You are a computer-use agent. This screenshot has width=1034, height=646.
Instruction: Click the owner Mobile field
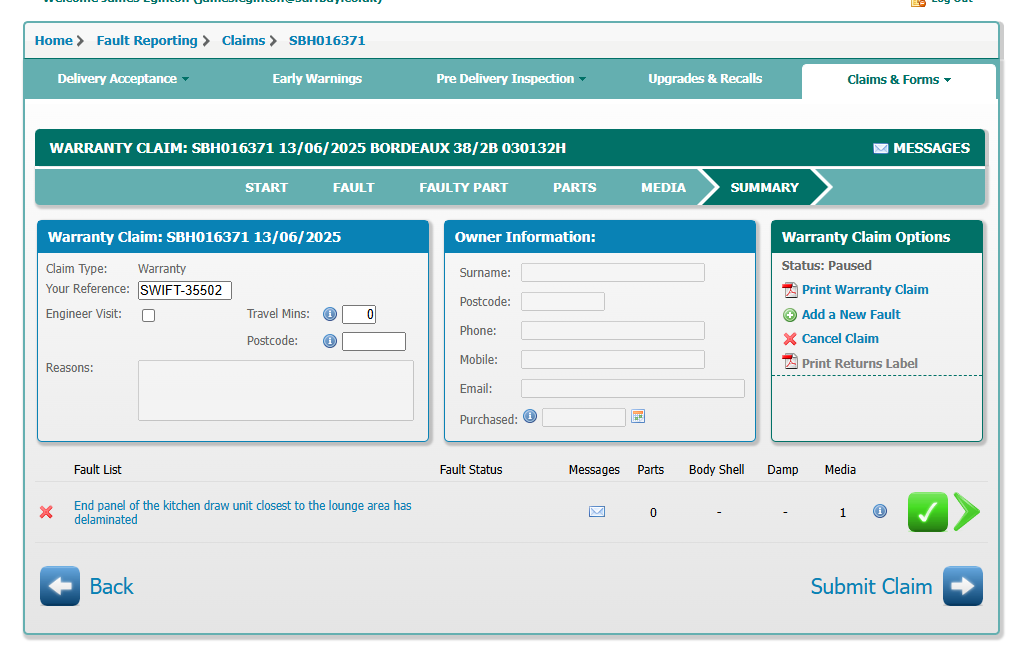click(x=613, y=360)
